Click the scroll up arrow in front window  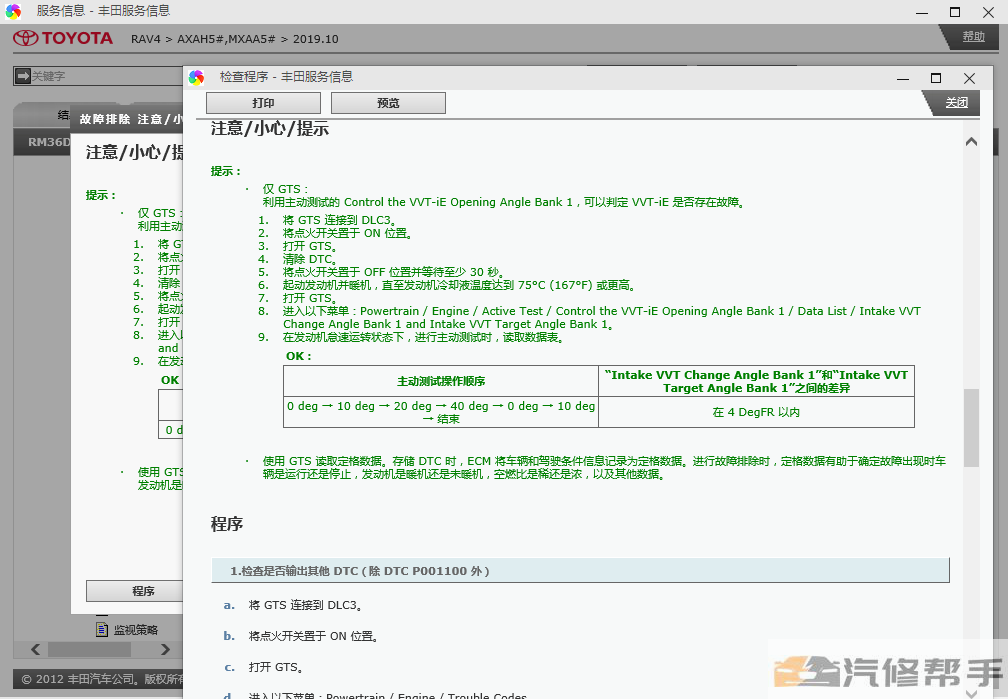pos(971,141)
